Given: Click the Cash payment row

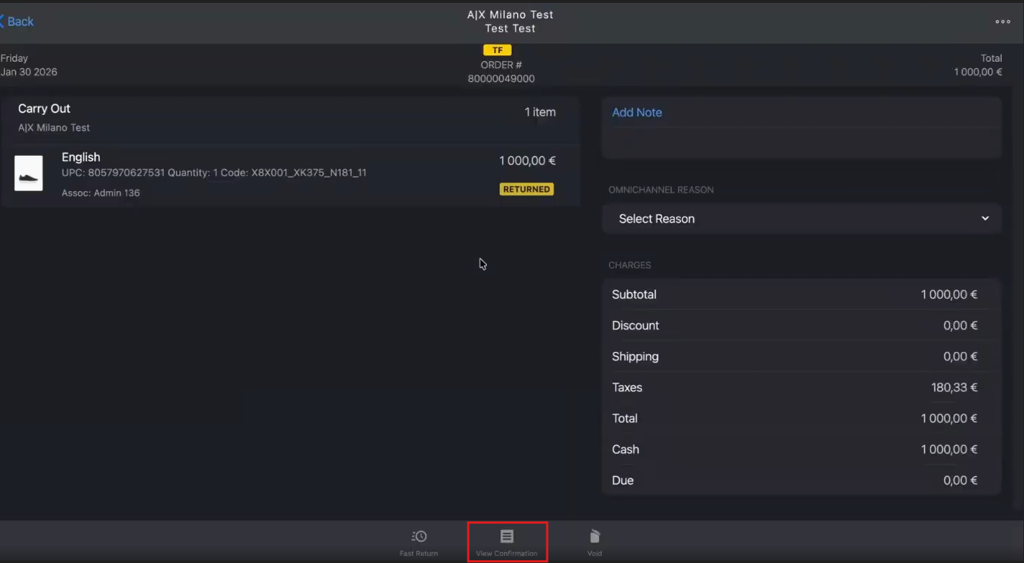Looking at the screenshot, I should pos(801,449).
